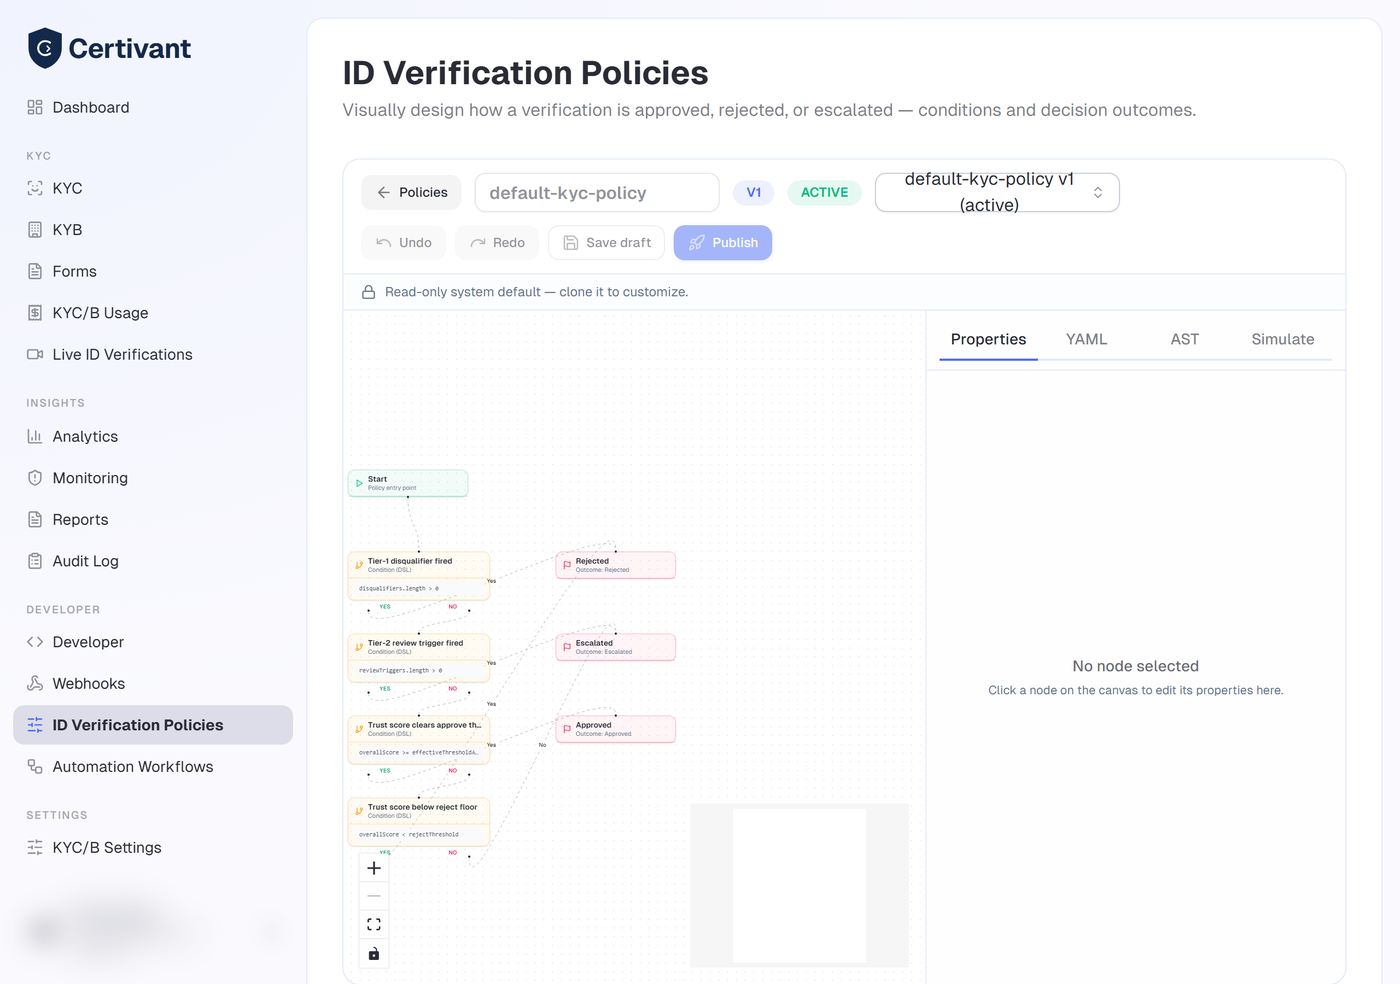The height and width of the screenshot is (984, 1400).
Task: Click the Rejected node flag icon
Action: tap(567, 565)
